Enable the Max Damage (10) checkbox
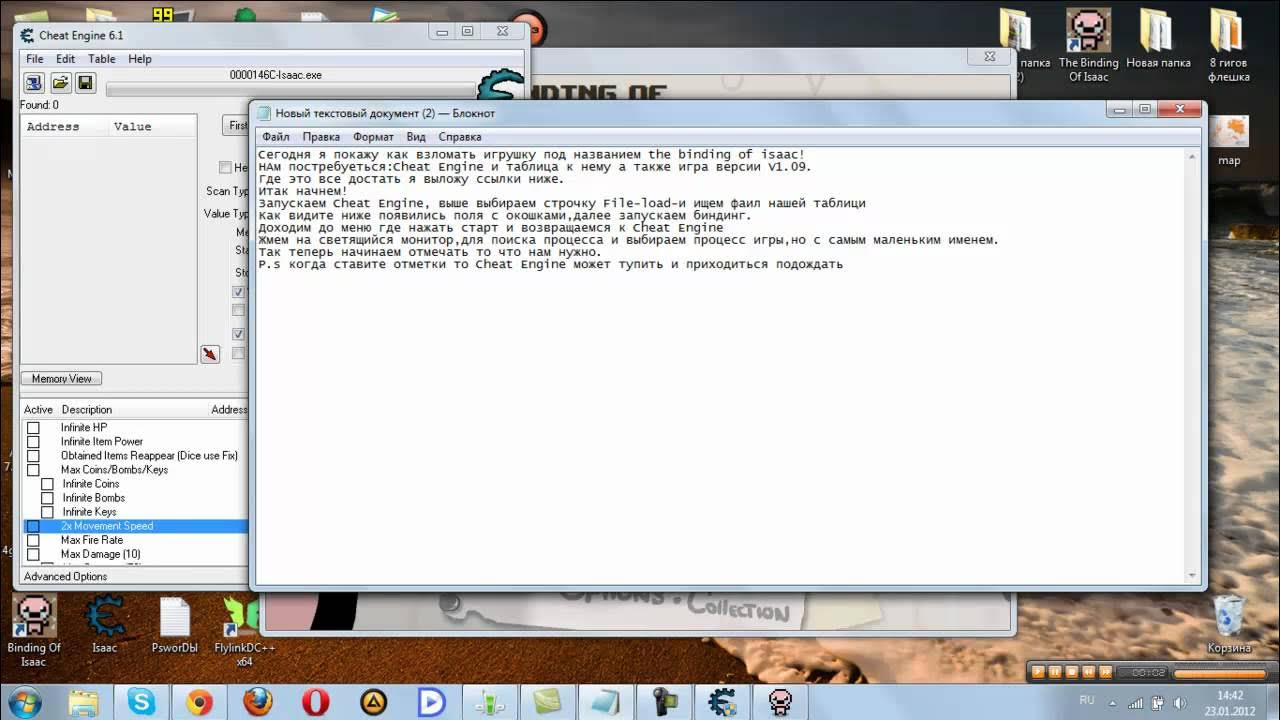1280x720 pixels. tap(33, 554)
